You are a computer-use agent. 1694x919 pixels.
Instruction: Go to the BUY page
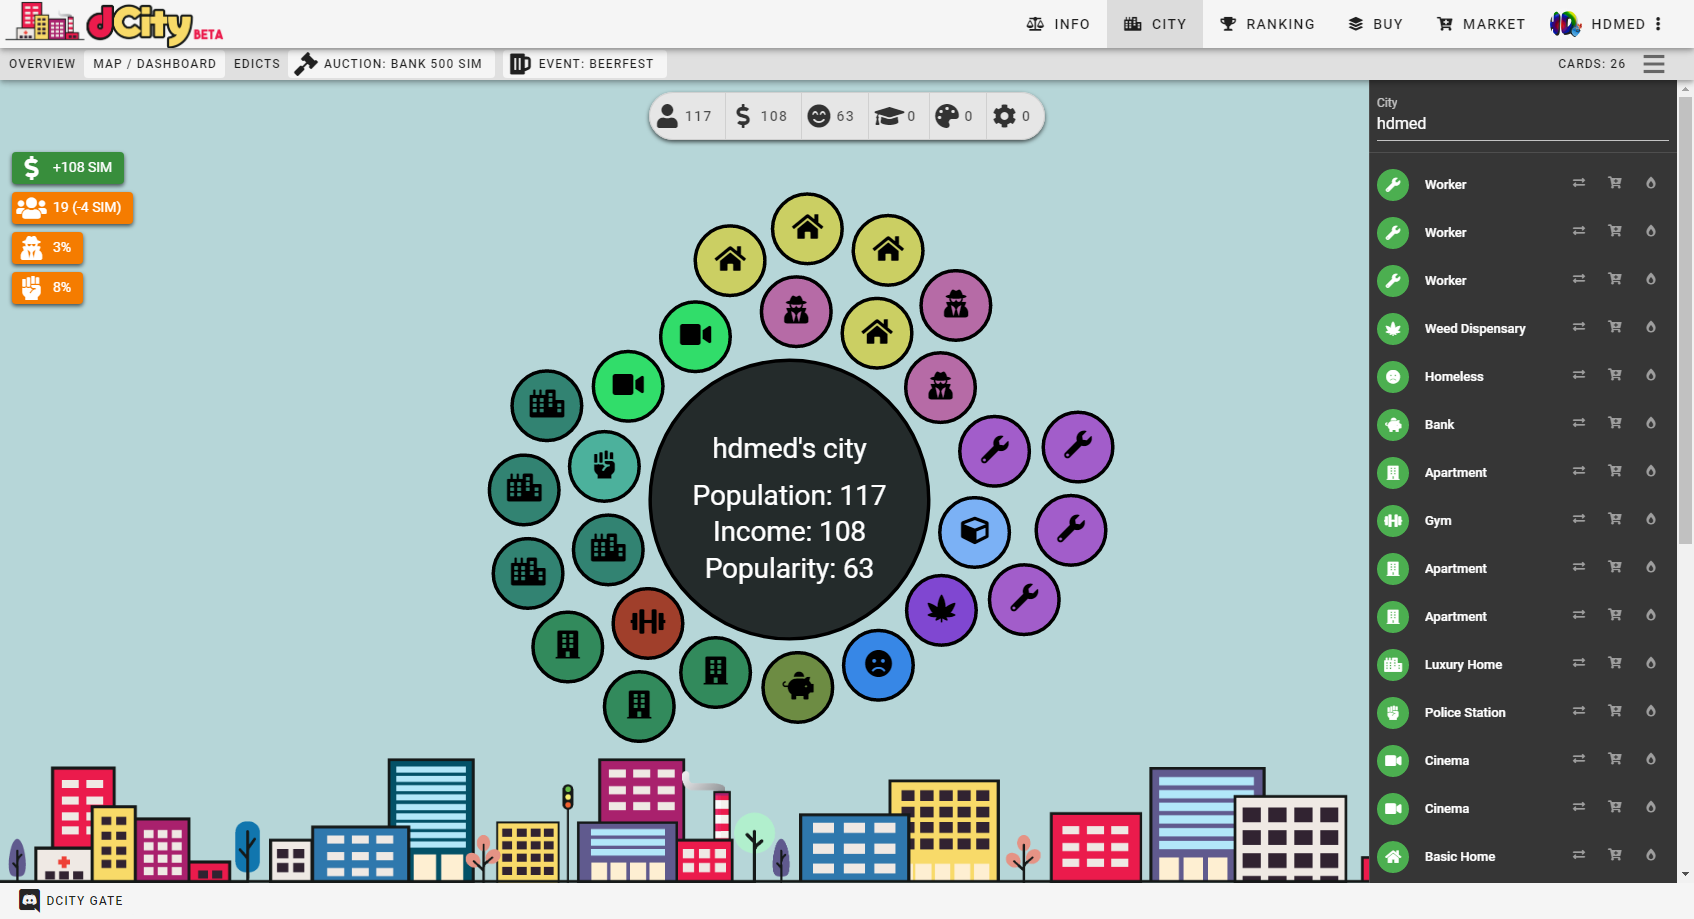(1375, 24)
